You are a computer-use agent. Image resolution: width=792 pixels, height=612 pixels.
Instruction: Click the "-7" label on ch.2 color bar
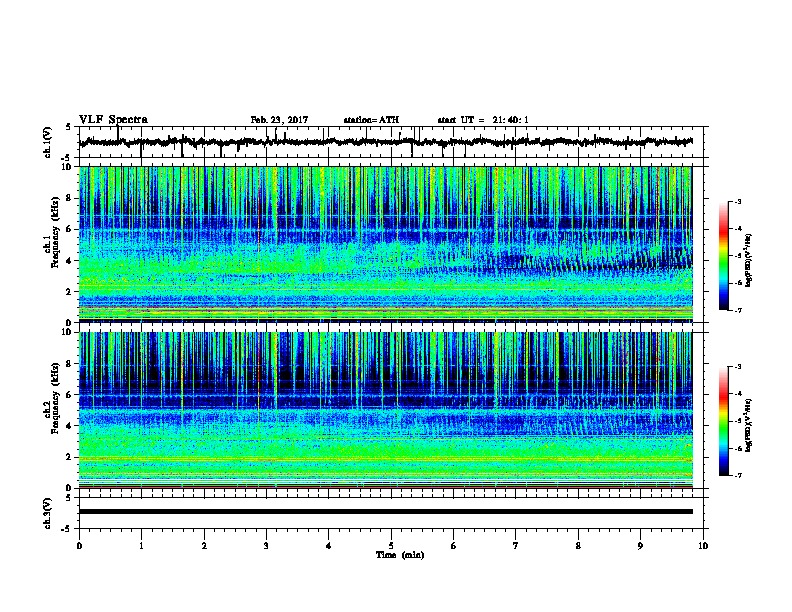738,475
